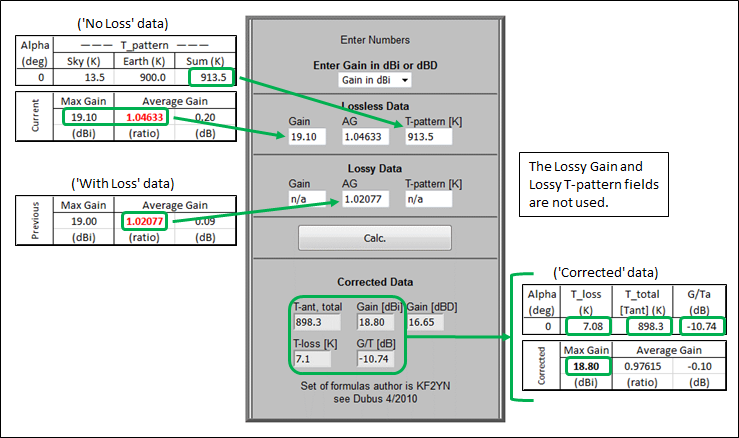
Task: Select the Corrected Gain [dBi] output field
Action: (x=377, y=321)
